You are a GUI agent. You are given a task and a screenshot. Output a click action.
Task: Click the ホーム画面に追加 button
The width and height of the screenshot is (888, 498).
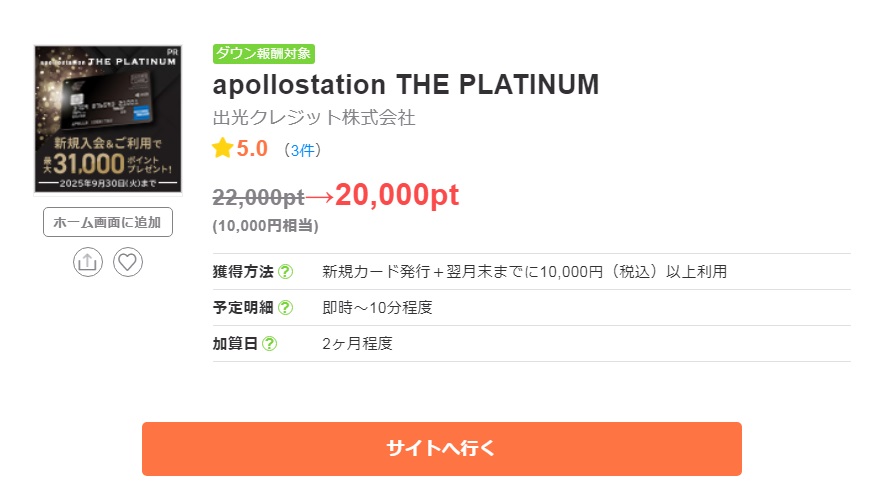click(x=108, y=222)
